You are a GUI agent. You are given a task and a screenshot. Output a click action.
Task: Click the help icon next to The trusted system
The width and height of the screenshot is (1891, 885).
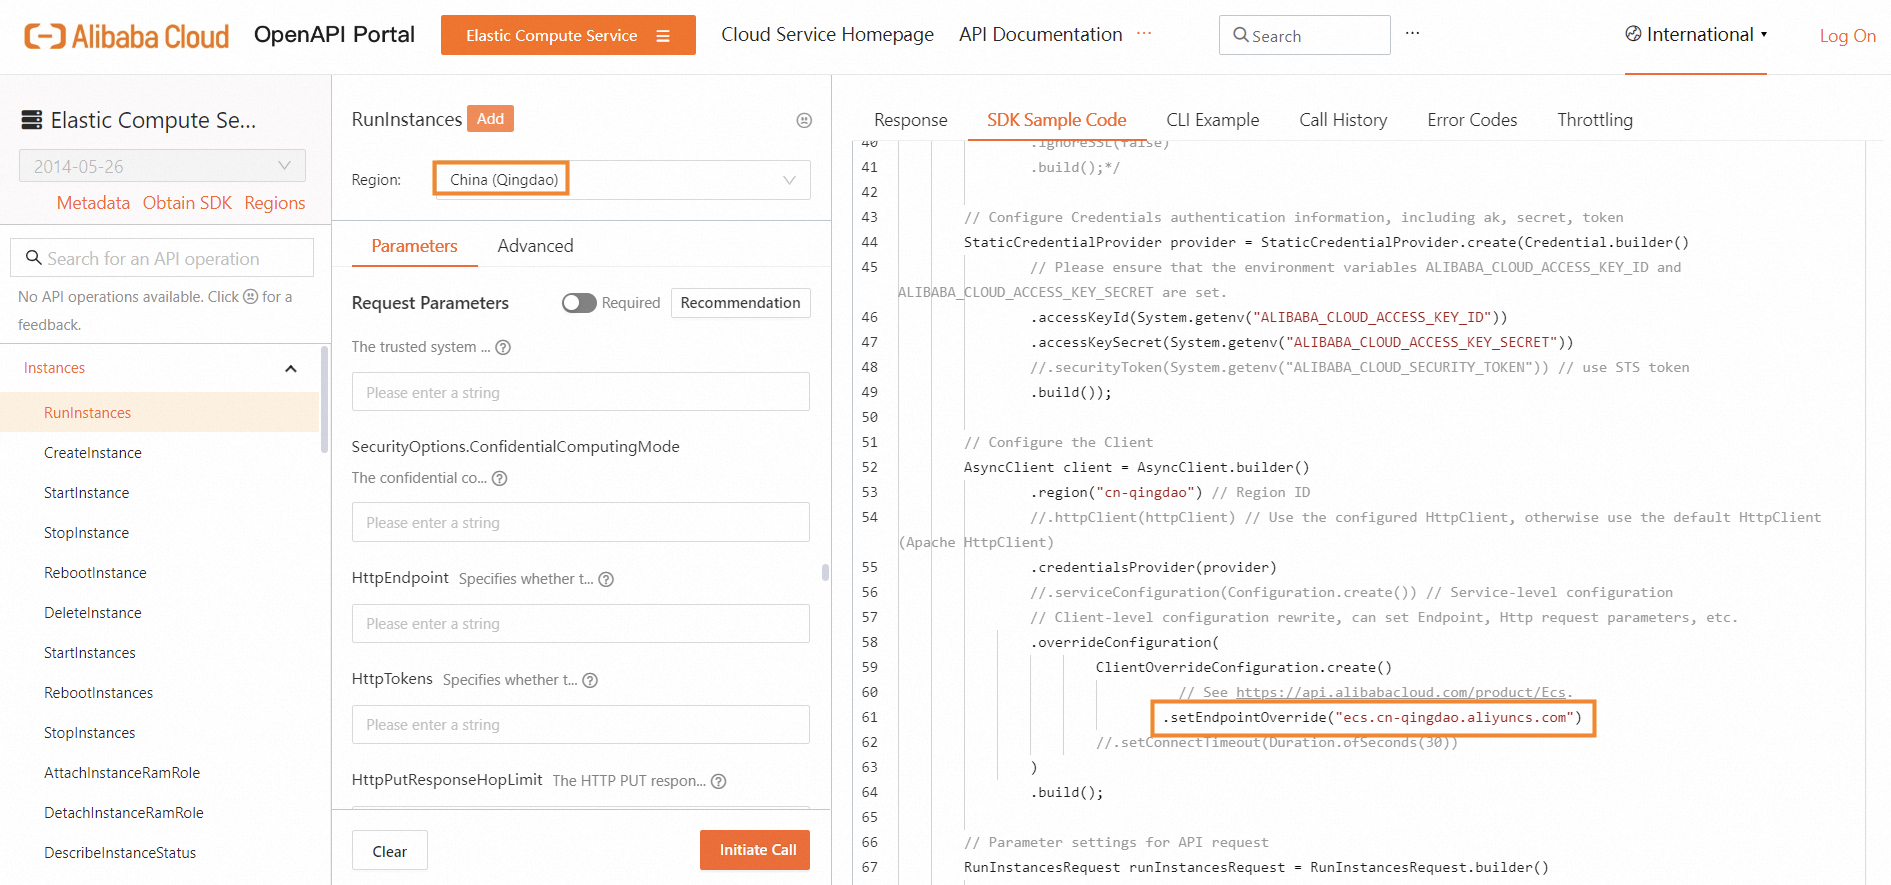tap(503, 347)
